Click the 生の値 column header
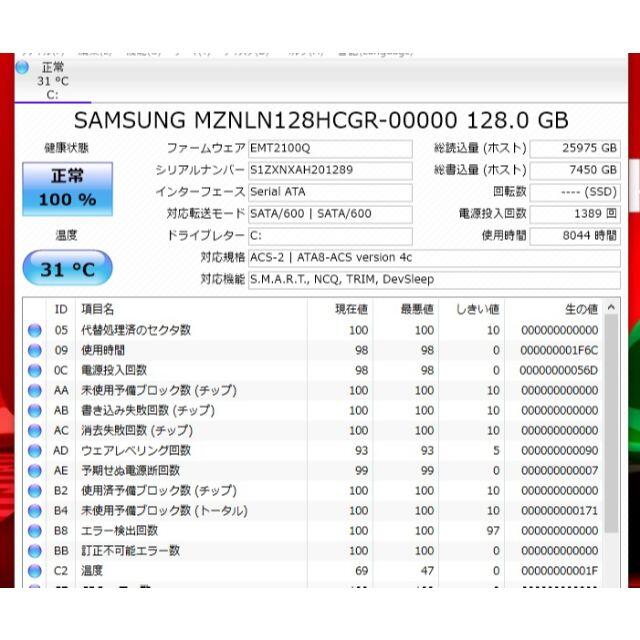Screen dimensions: 640x640 [553, 309]
